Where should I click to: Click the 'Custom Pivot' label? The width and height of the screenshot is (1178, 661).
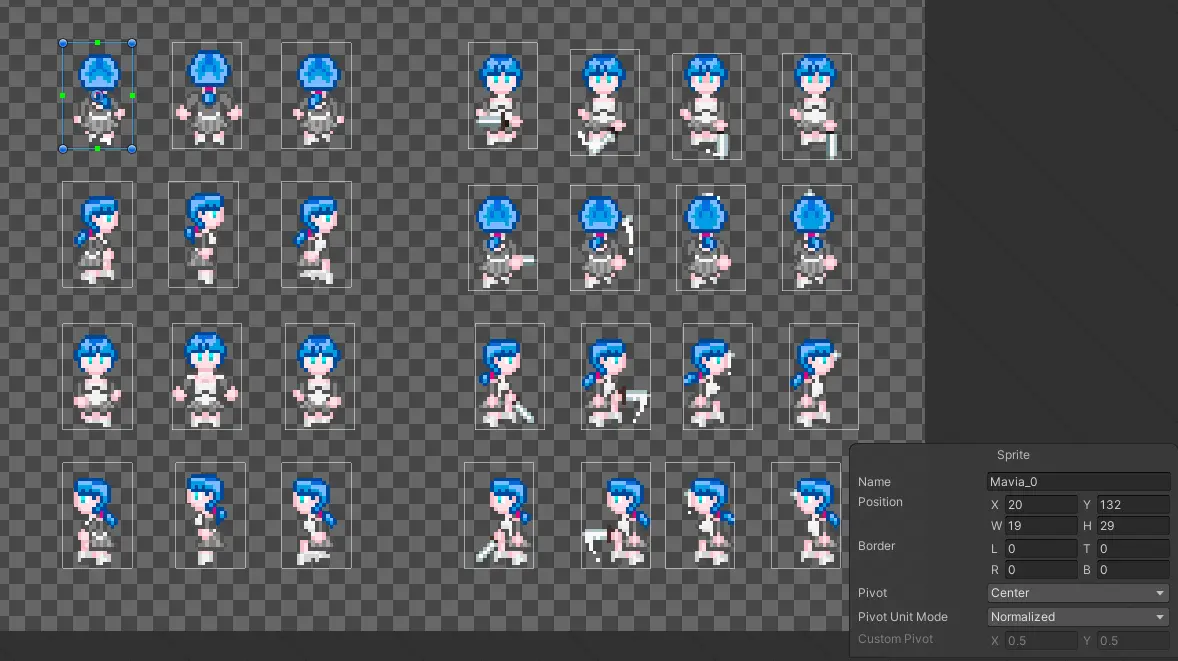896,639
